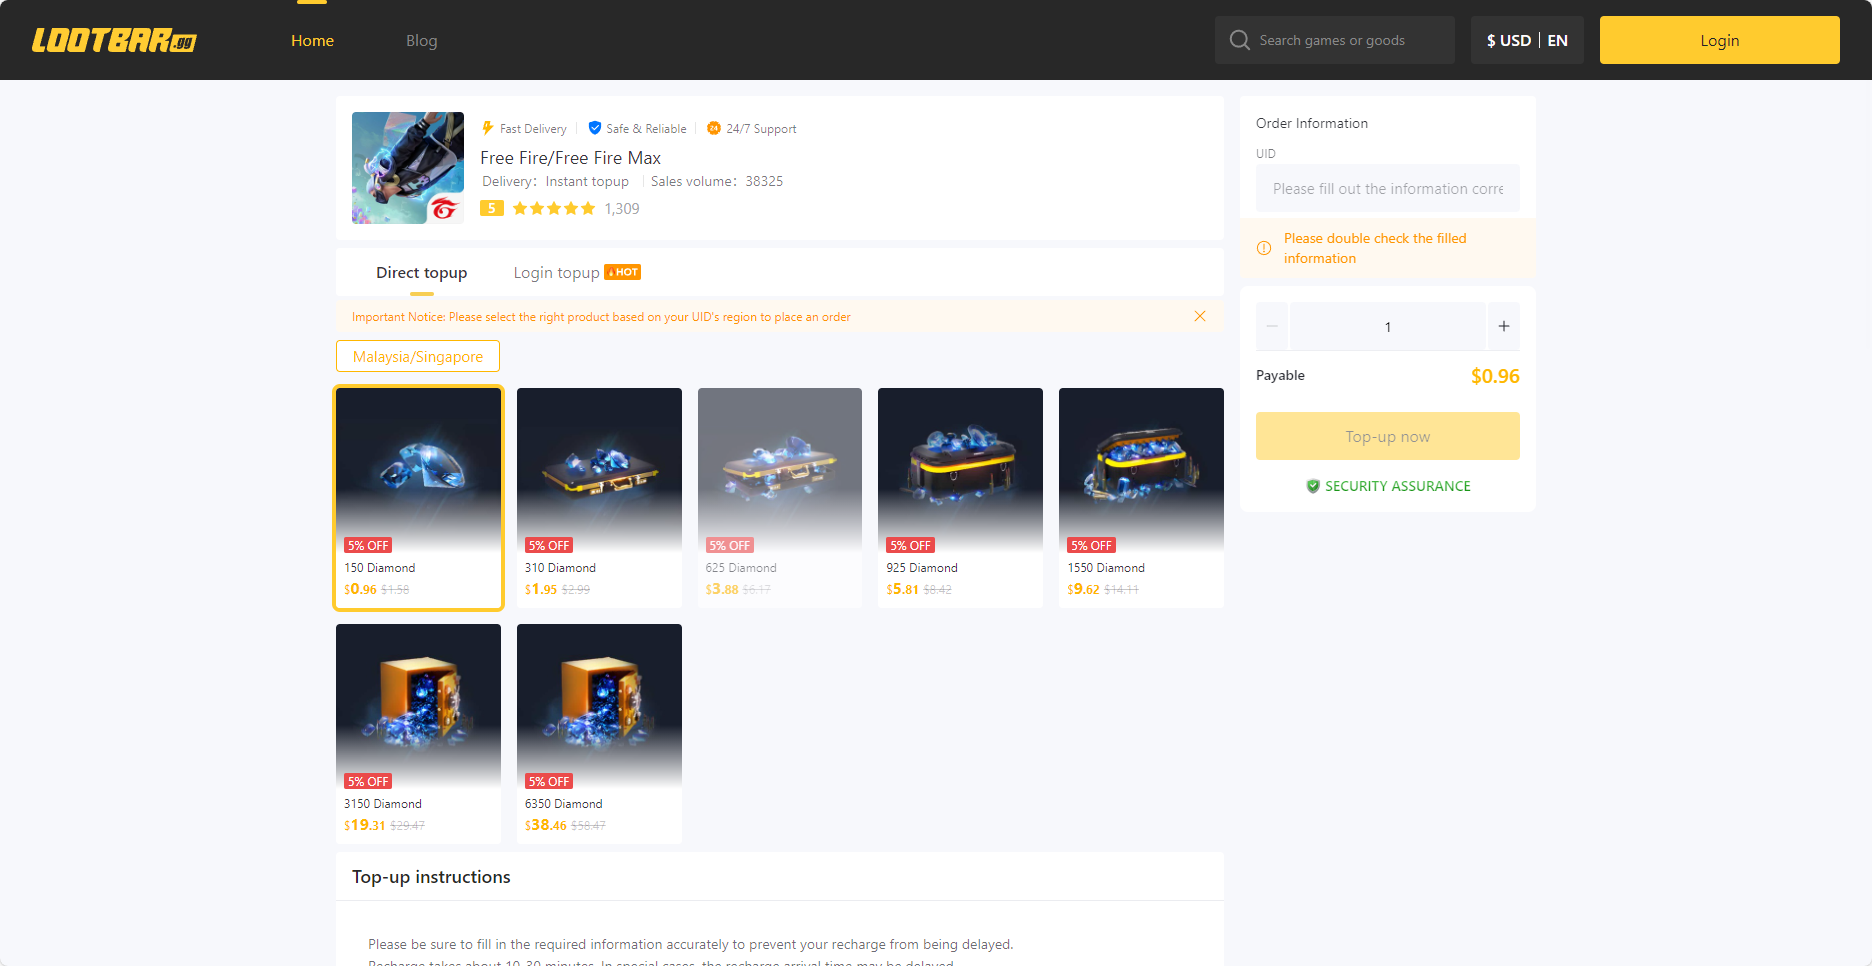Click the Safe & Reliable shield icon
The width and height of the screenshot is (1872, 966).
click(595, 128)
